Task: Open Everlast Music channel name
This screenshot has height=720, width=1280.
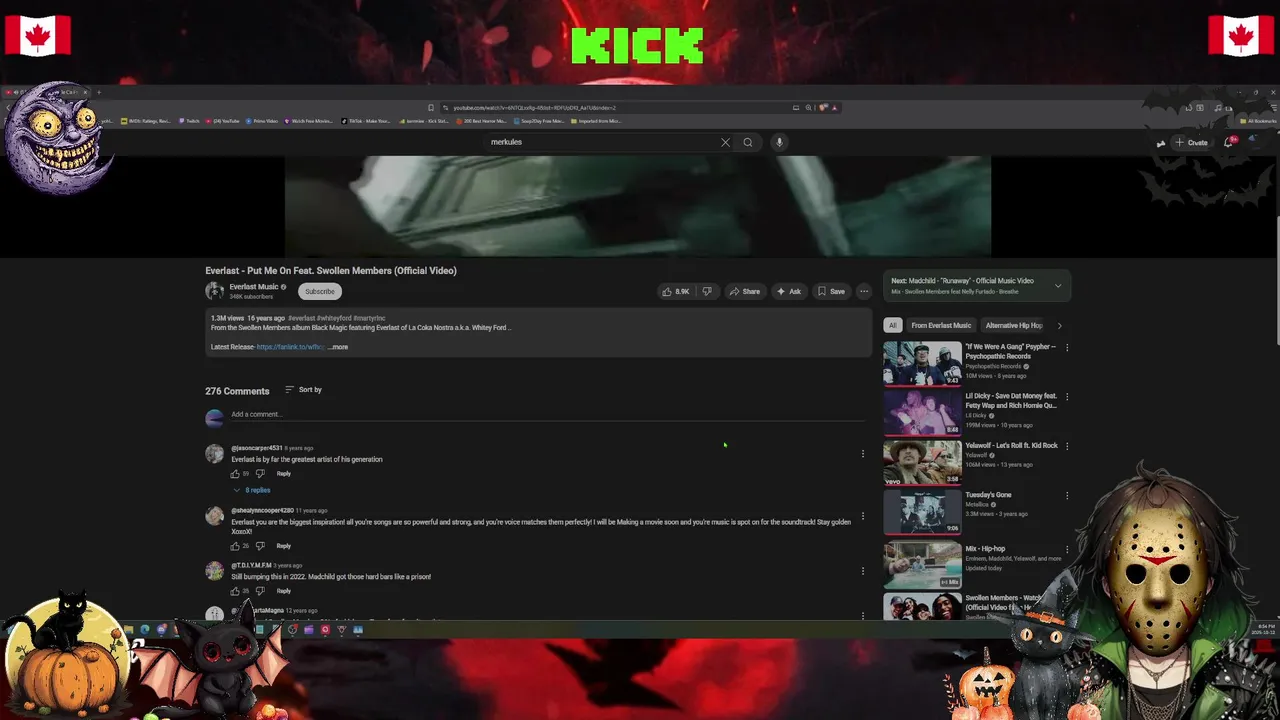Action: pos(254,287)
